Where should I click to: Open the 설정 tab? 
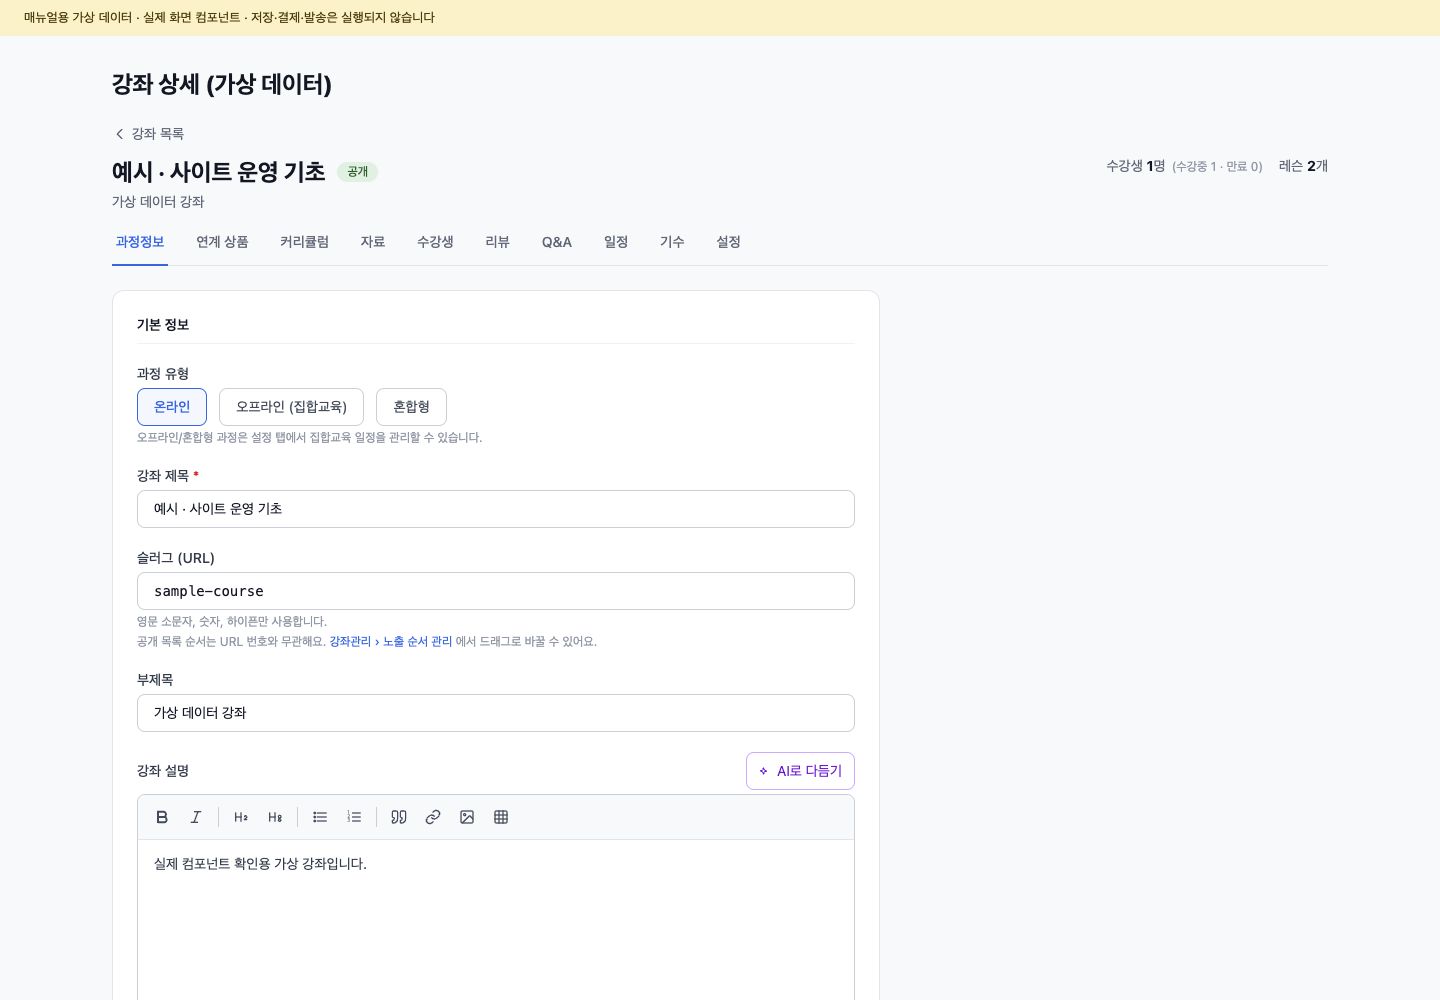728,242
